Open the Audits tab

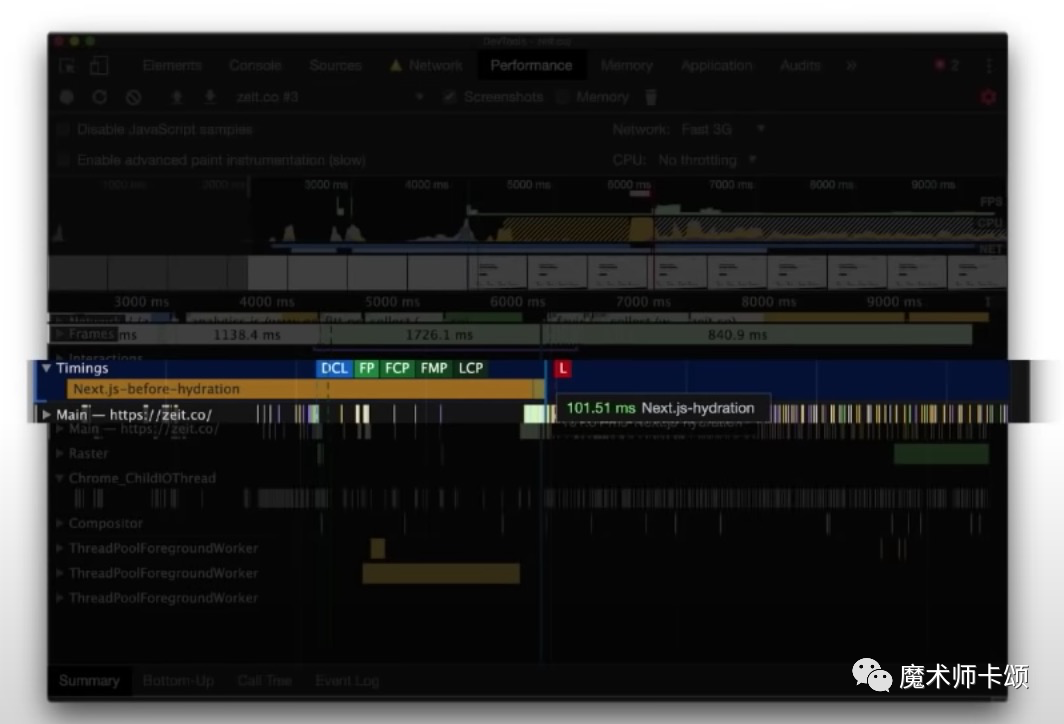pos(800,66)
